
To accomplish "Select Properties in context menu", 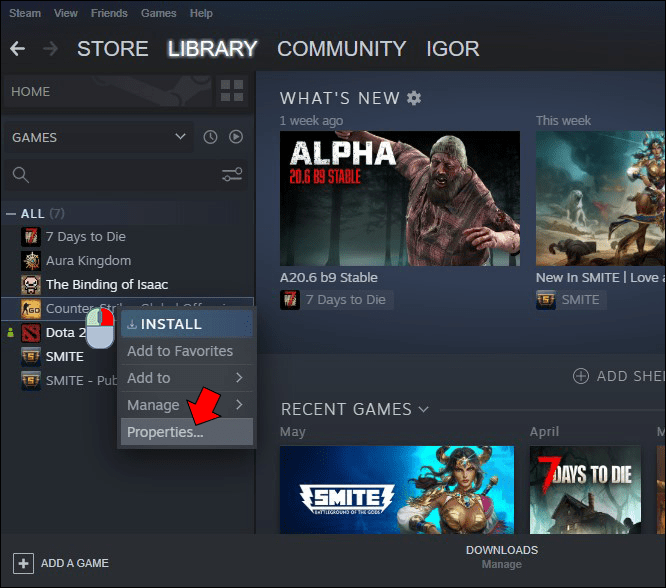I will (187, 432).
